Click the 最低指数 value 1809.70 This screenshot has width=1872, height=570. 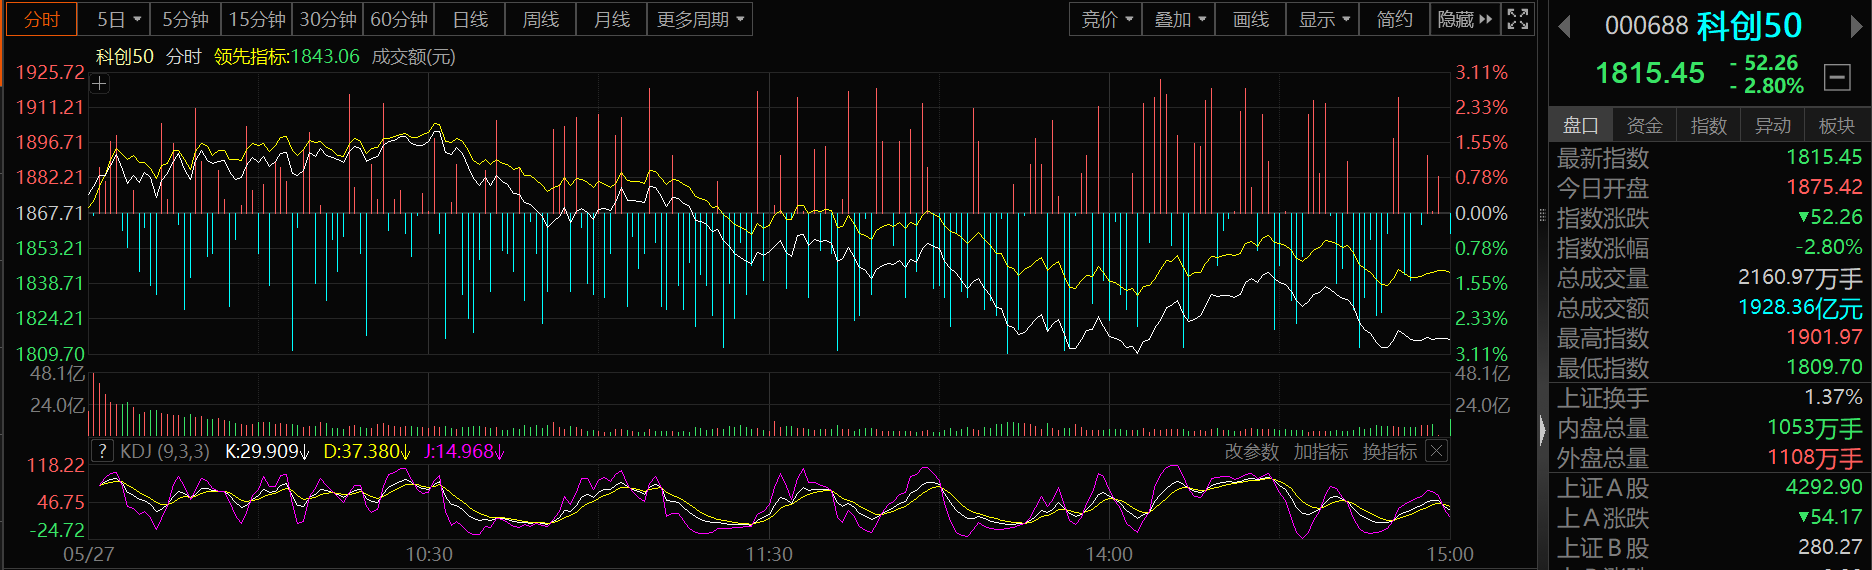[1824, 367]
